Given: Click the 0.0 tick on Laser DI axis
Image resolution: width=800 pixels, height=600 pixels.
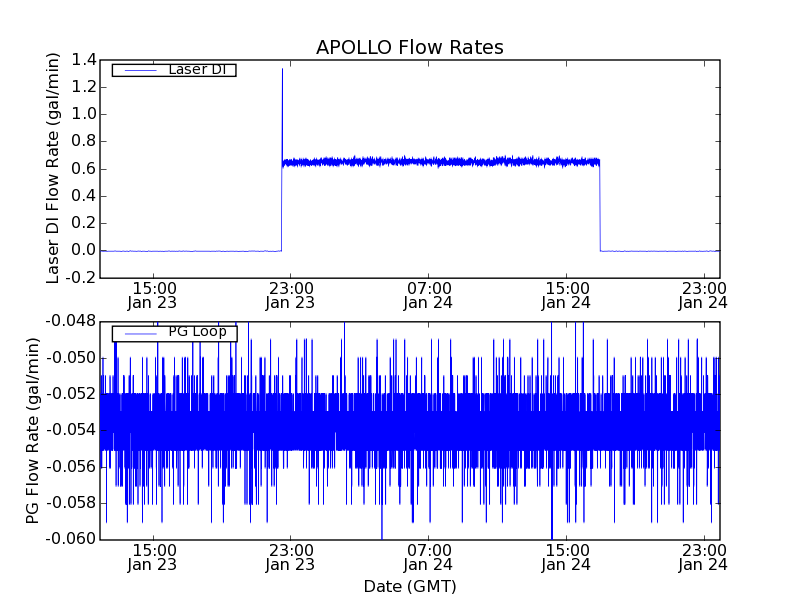Looking at the screenshot, I should click(x=84, y=251).
